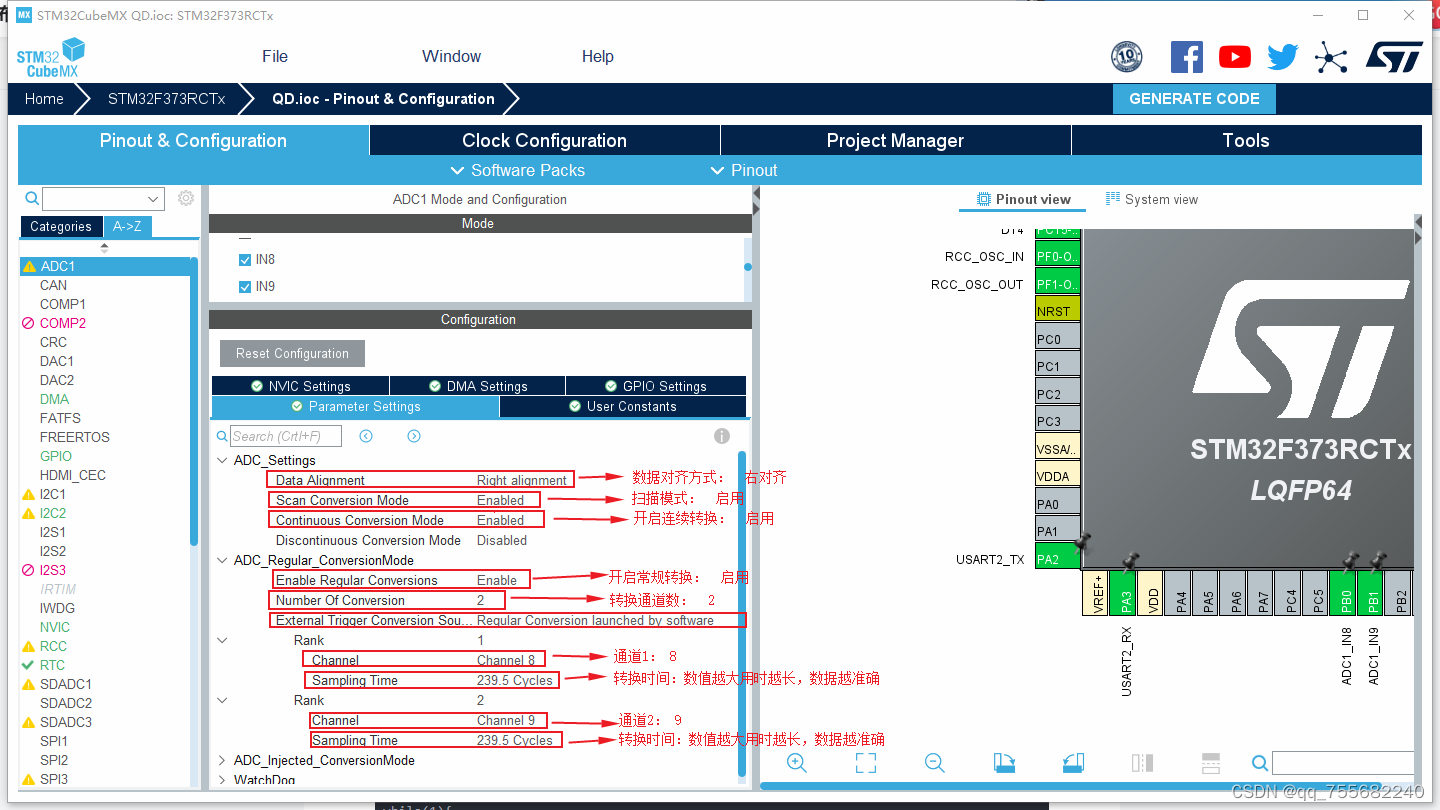
Task: Open the peripheral search combo box
Action: coord(103,199)
